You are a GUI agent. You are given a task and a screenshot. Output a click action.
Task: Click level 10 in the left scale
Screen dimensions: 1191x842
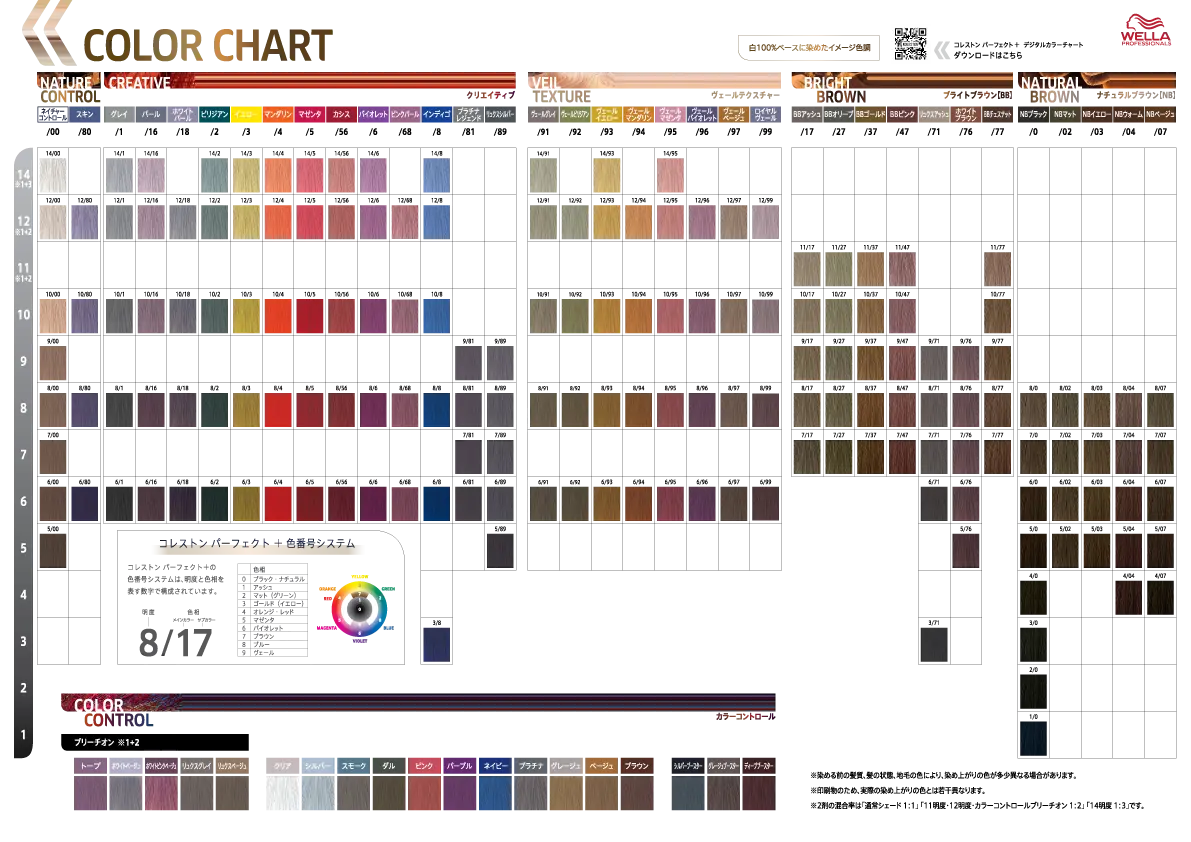click(x=23, y=315)
